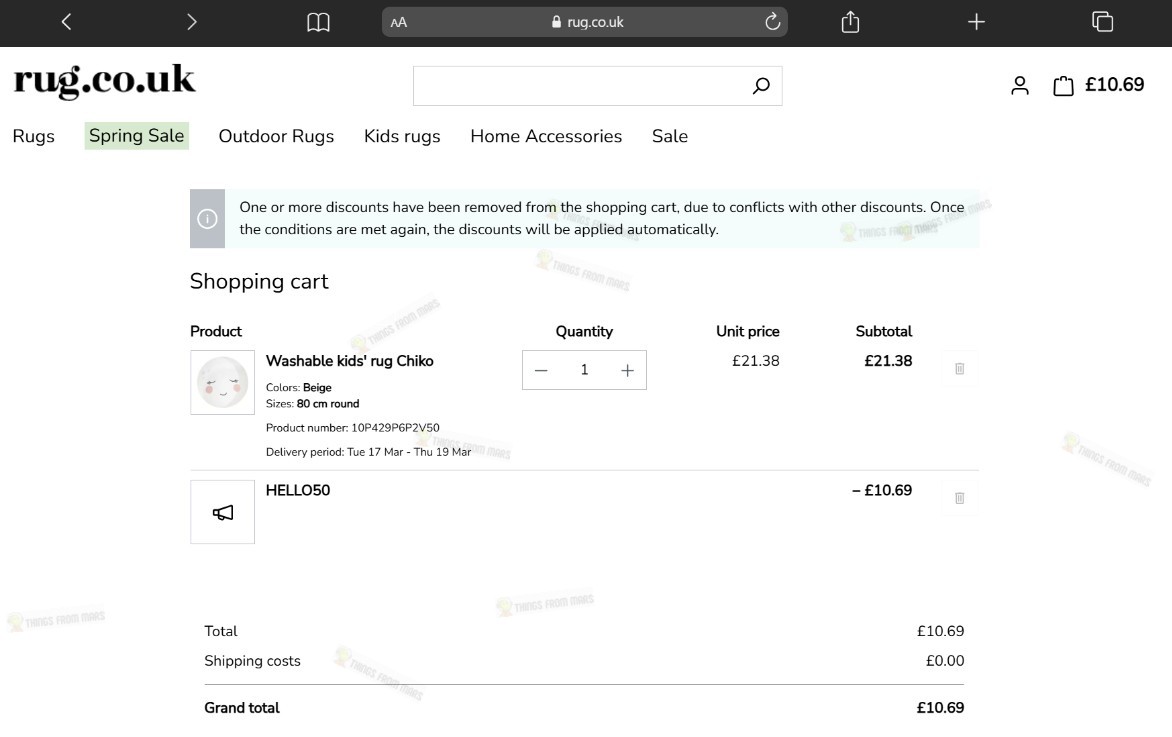Click the Quantity column header
This screenshot has width=1172, height=737.
[x=584, y=331]
